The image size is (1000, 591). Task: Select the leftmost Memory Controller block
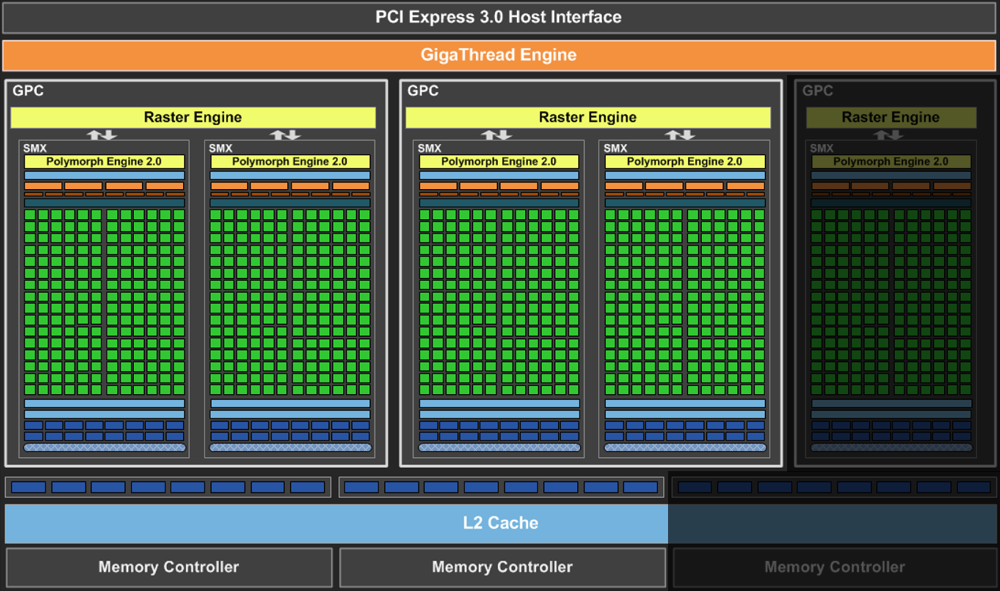coord(169,567)
